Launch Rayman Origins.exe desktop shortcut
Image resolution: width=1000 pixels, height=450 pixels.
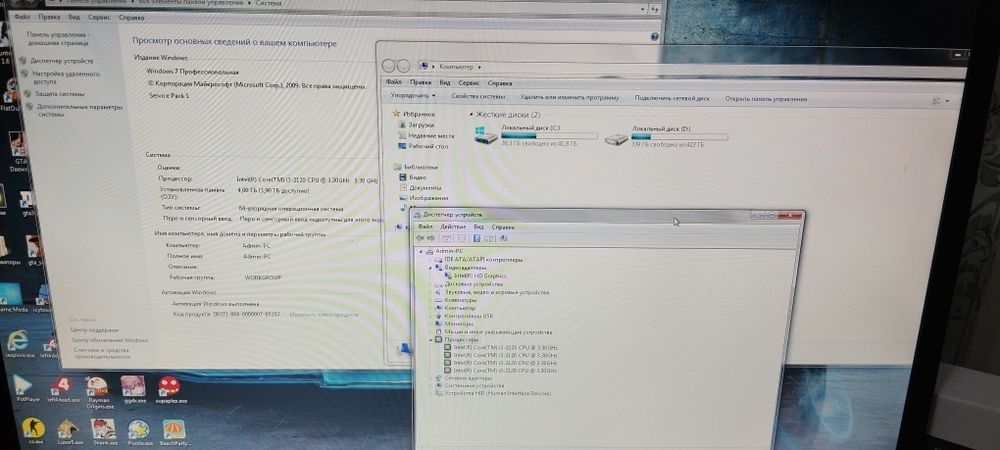point(97,390)
